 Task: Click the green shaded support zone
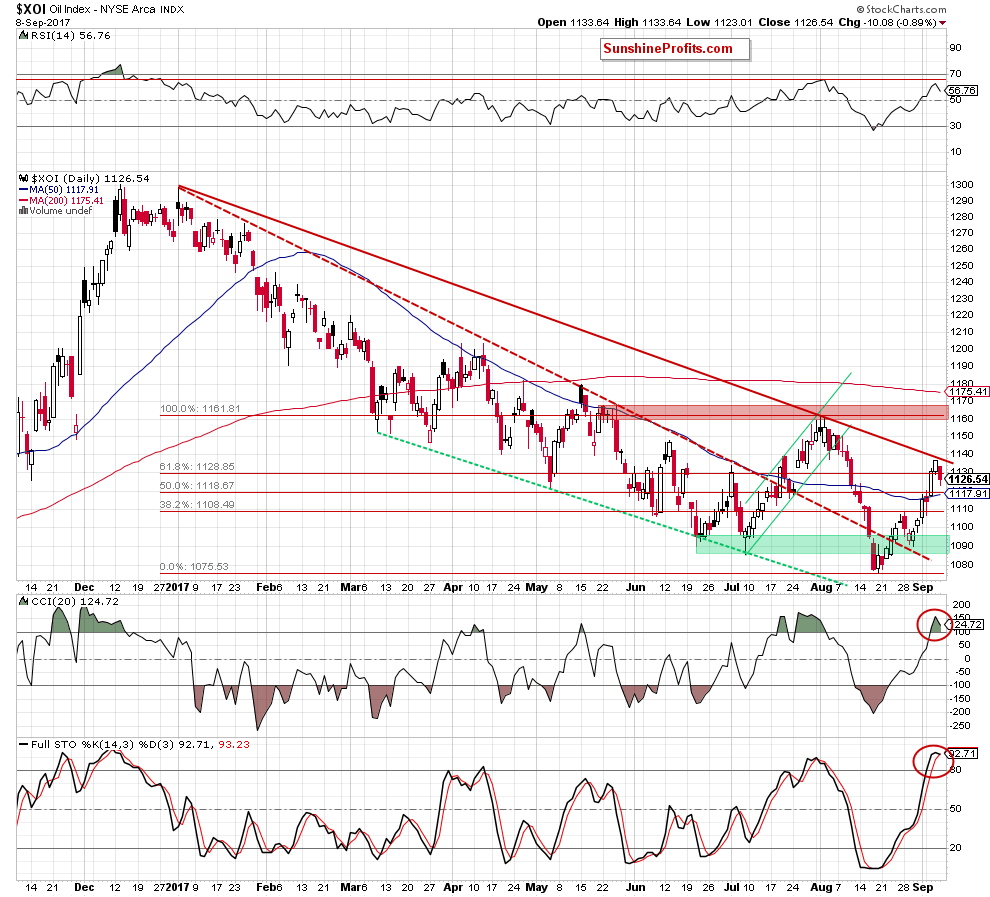[822, 544]
